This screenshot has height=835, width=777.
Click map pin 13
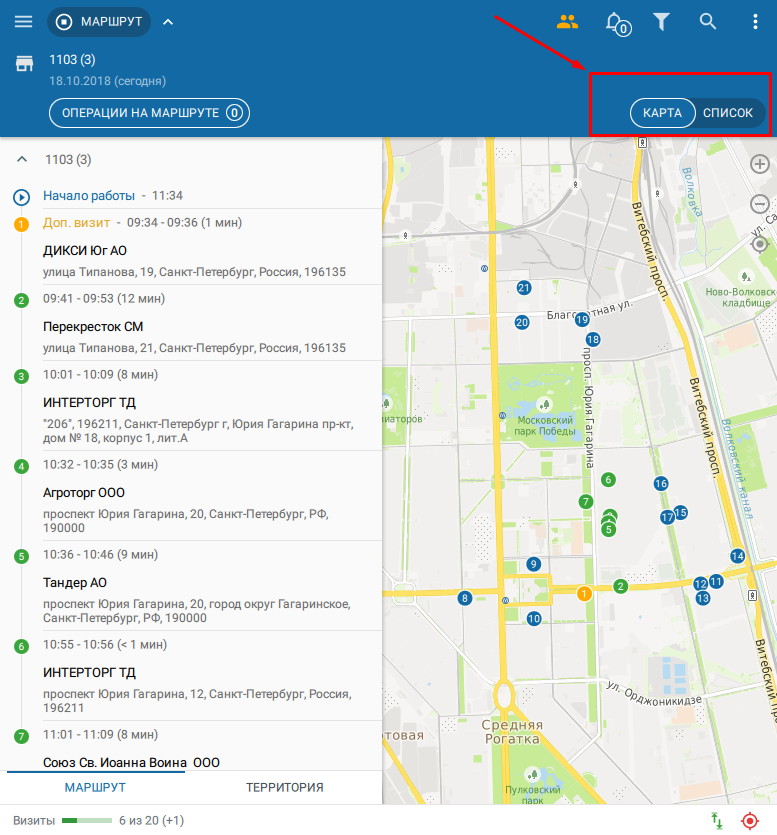coord(703,598)
